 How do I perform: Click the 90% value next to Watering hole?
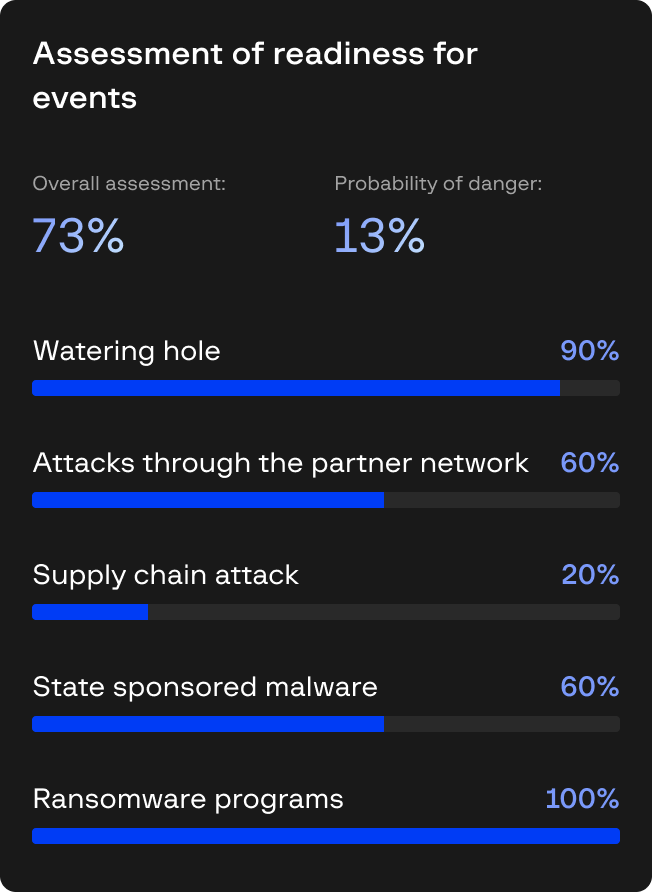point(589,351)
